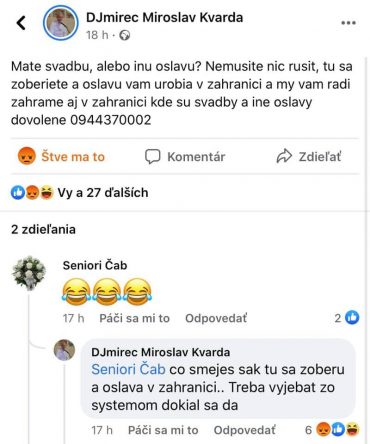Tap the like icon showing 2 reactions

tap(352, 318)
